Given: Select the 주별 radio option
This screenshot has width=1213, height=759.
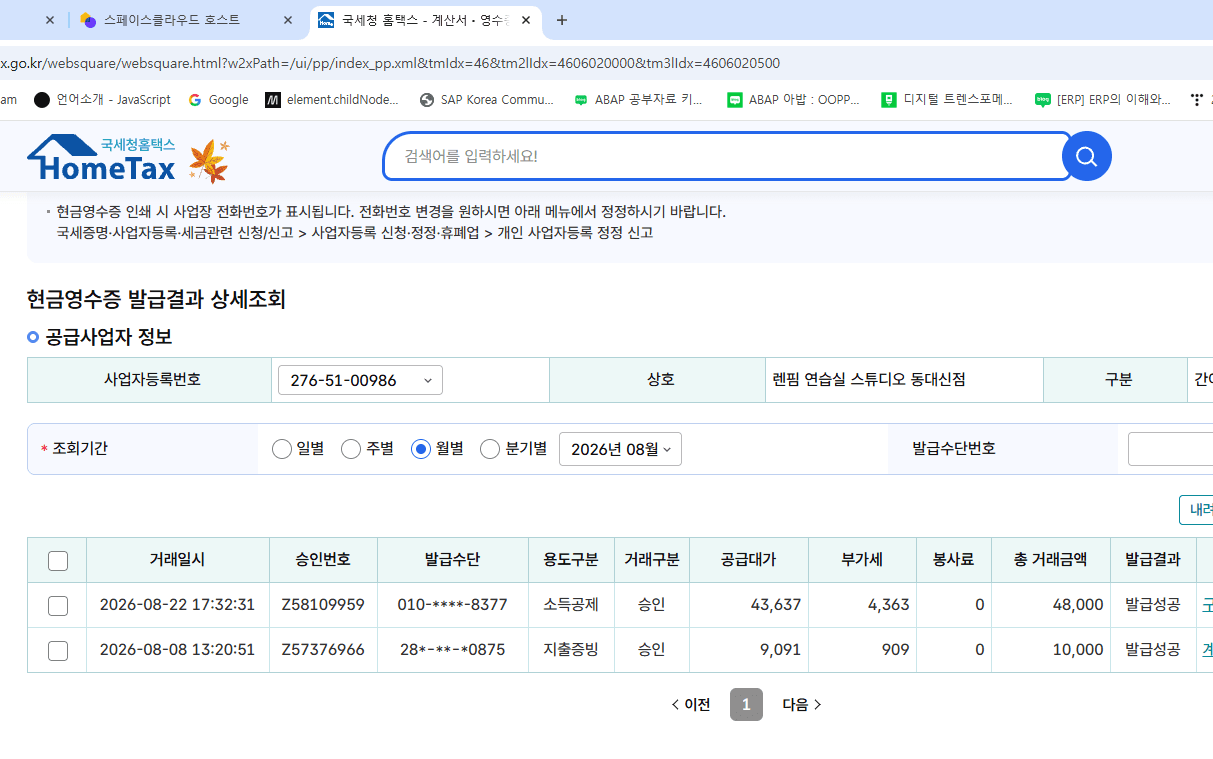Looking at the screenshot, I should (x=351, y=449).
